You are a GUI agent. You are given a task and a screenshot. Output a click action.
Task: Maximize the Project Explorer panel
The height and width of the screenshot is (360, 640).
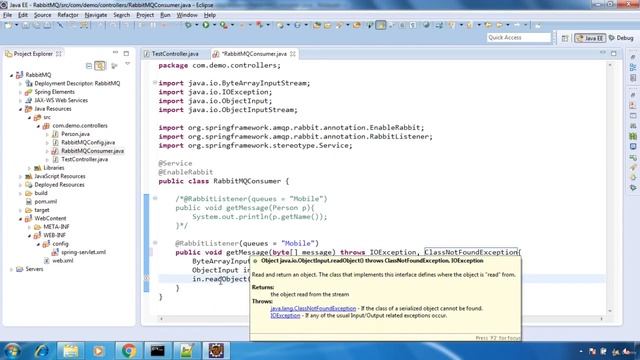coord(126,53)
